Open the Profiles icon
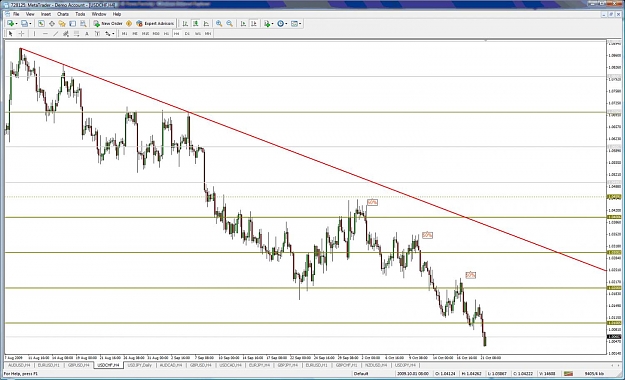 [24, 24]
